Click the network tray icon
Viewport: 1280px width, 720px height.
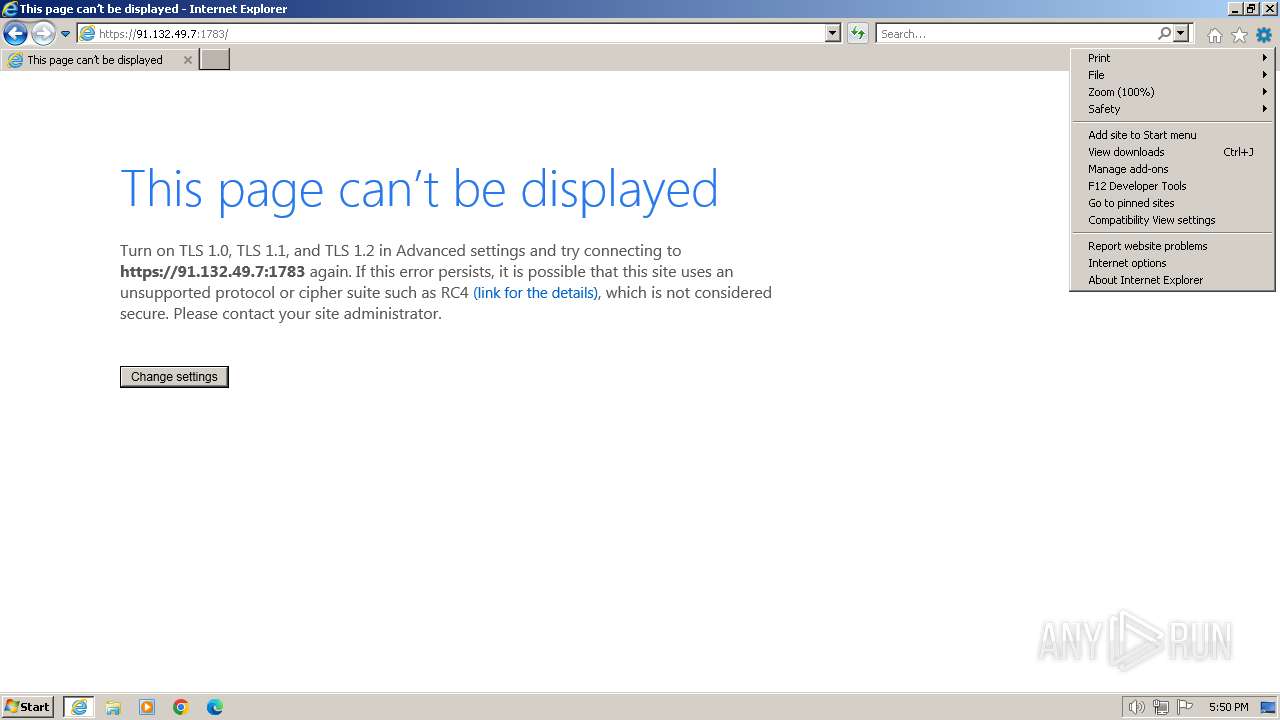click(1161, 707)
